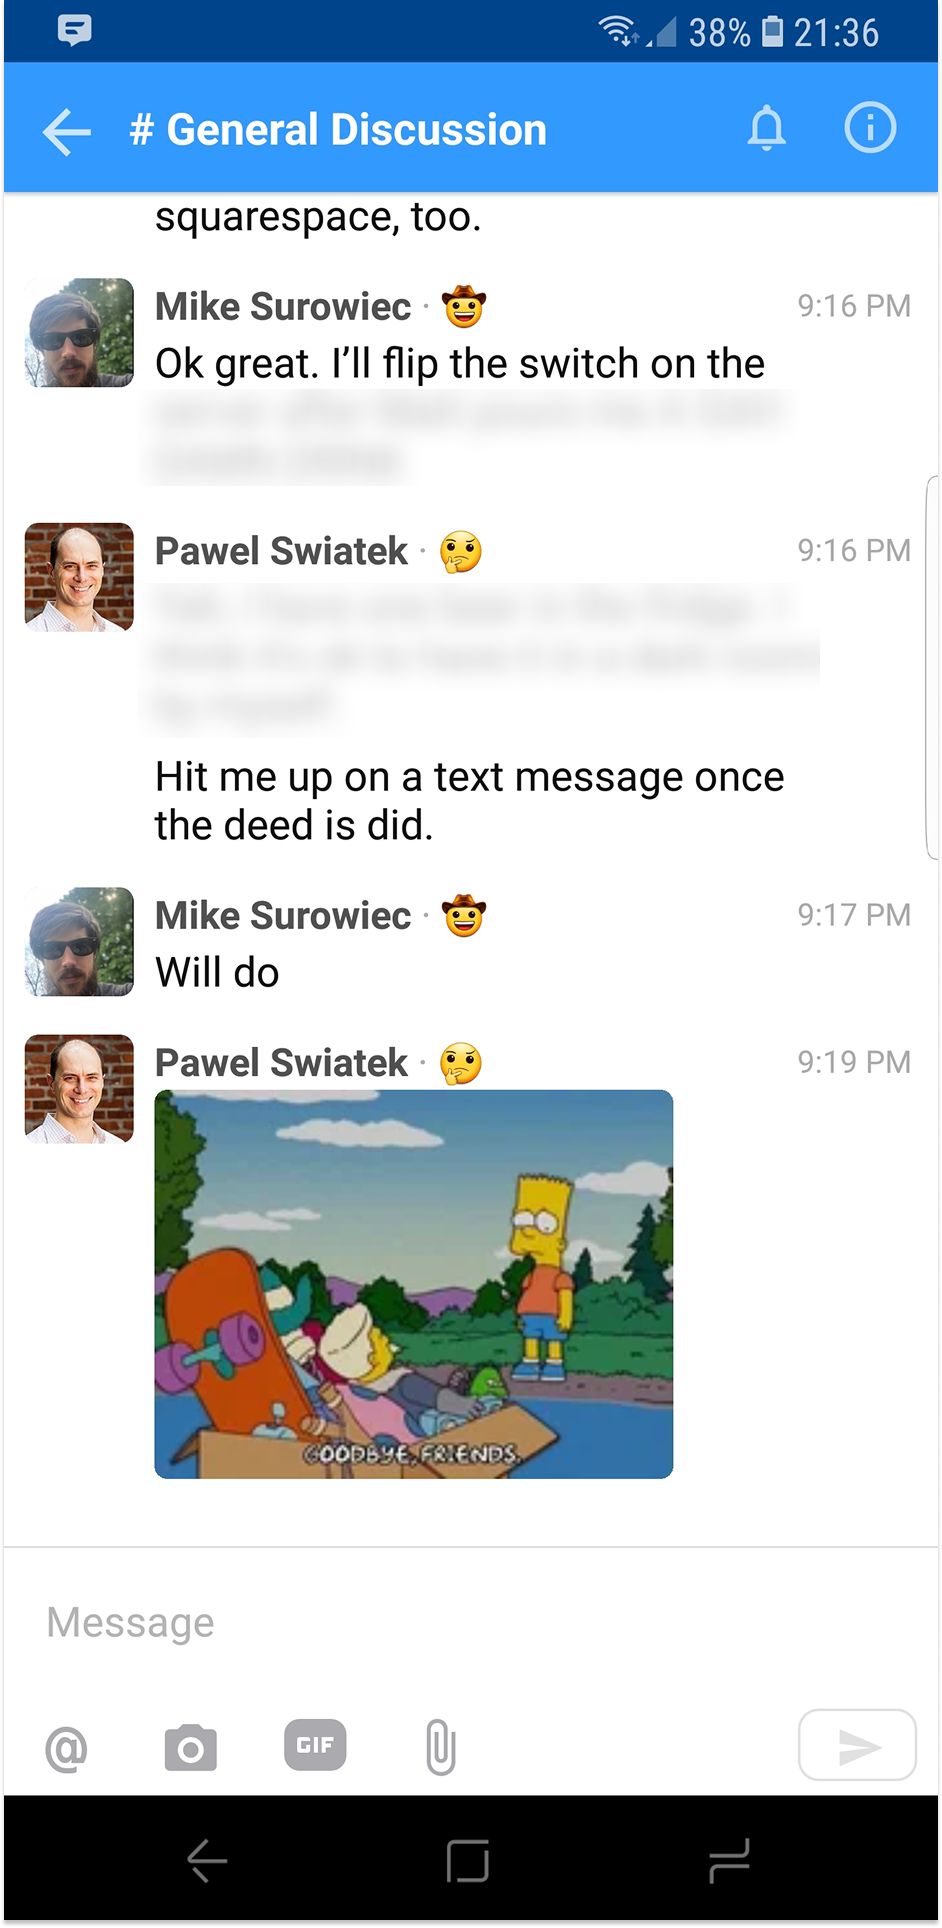Tap Mike Surowiec's avatar at 9:17 PM

click(x=79, y=942)
